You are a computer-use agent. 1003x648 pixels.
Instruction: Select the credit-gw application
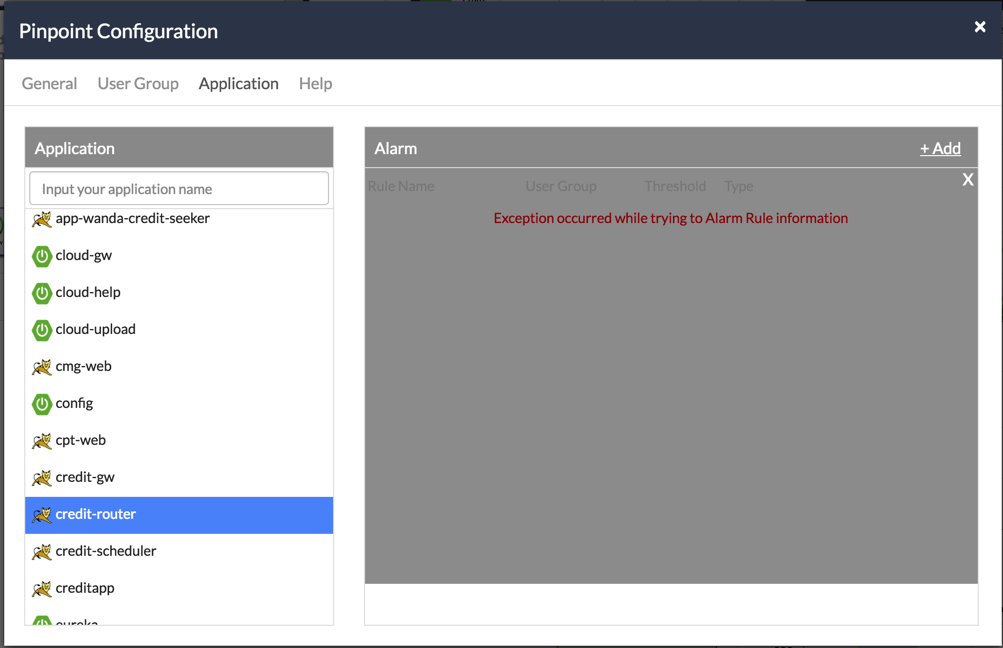click(x=179, y=478)
